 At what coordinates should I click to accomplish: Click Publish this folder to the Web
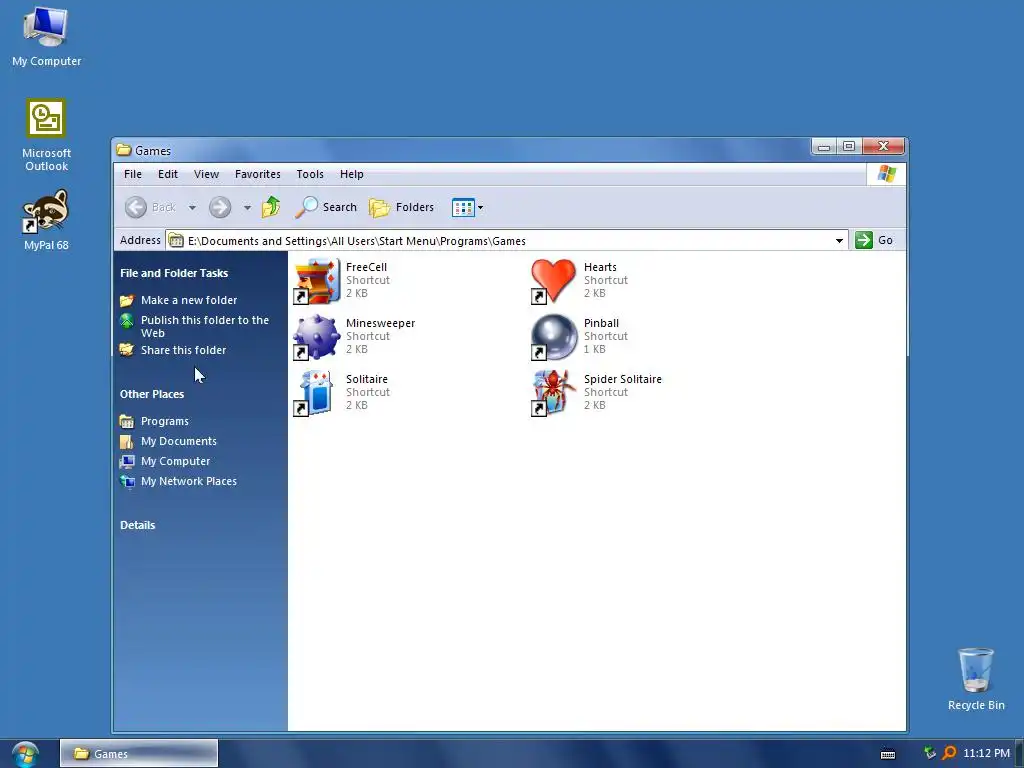tap(205, 327)
